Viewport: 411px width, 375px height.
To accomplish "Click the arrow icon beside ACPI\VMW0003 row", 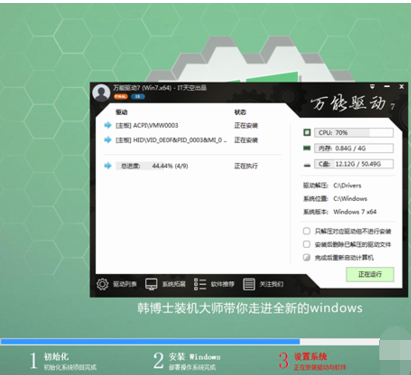I will (x=108, y=125).
